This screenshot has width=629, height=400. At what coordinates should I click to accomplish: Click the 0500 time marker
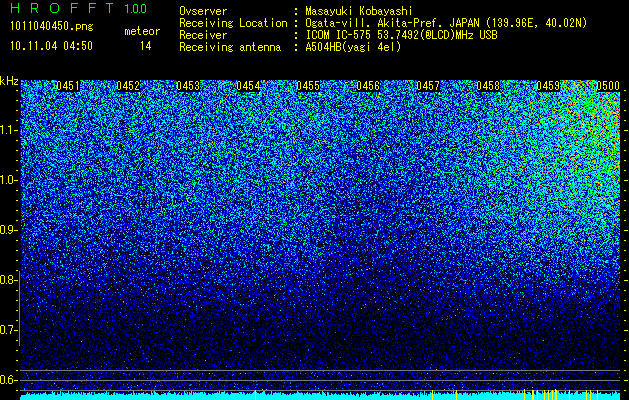(x=608, y=86)
